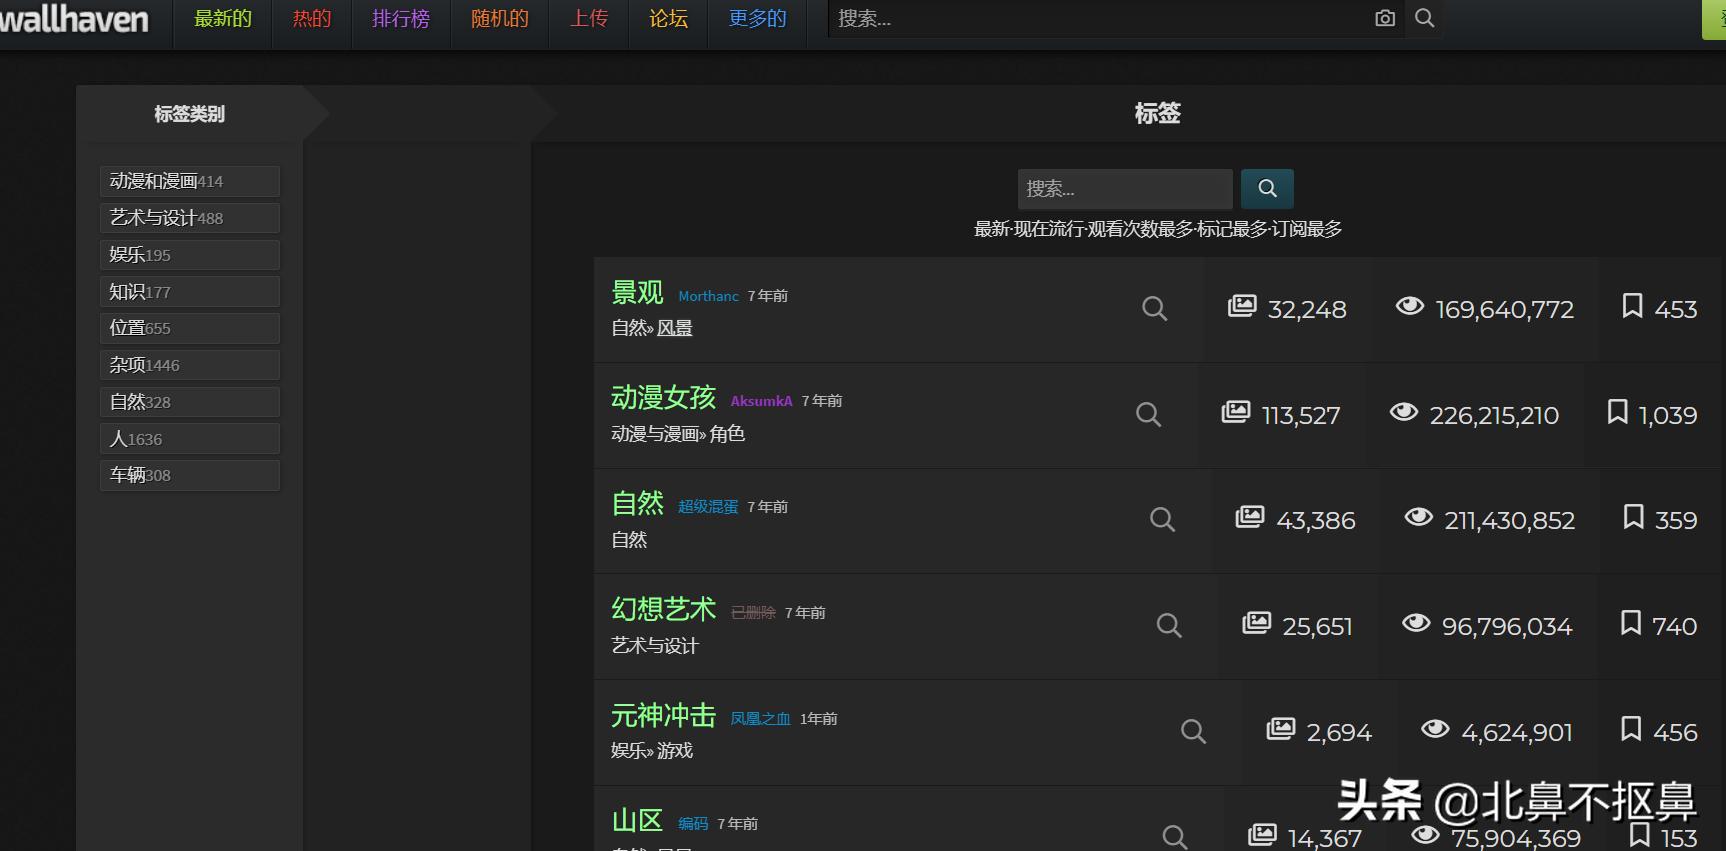
Task: Click the eye icon beside 96,796,034
Action: pyautogui.click(x=1416, y=623)
